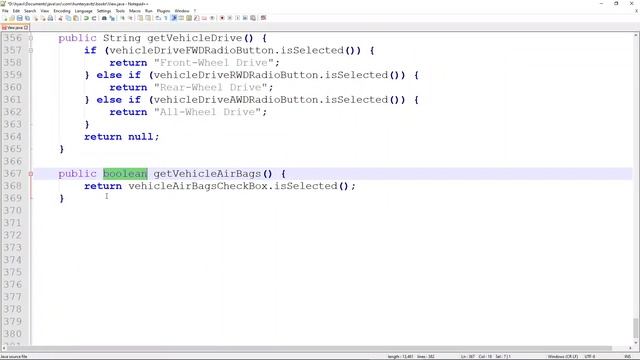Image resolution: width=640 pixels, height=360 pixels.
Task: Click Windows (CR LF) in the status bar
Action: click(563, 357)
